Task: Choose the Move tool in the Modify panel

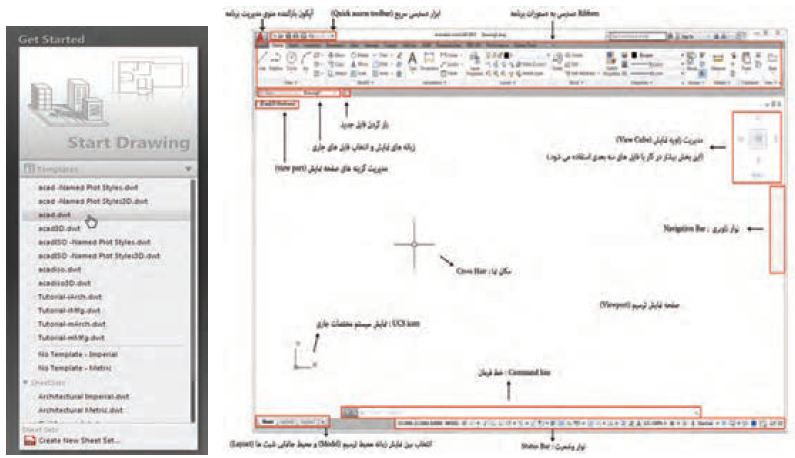Action: (x=337, y=55)
